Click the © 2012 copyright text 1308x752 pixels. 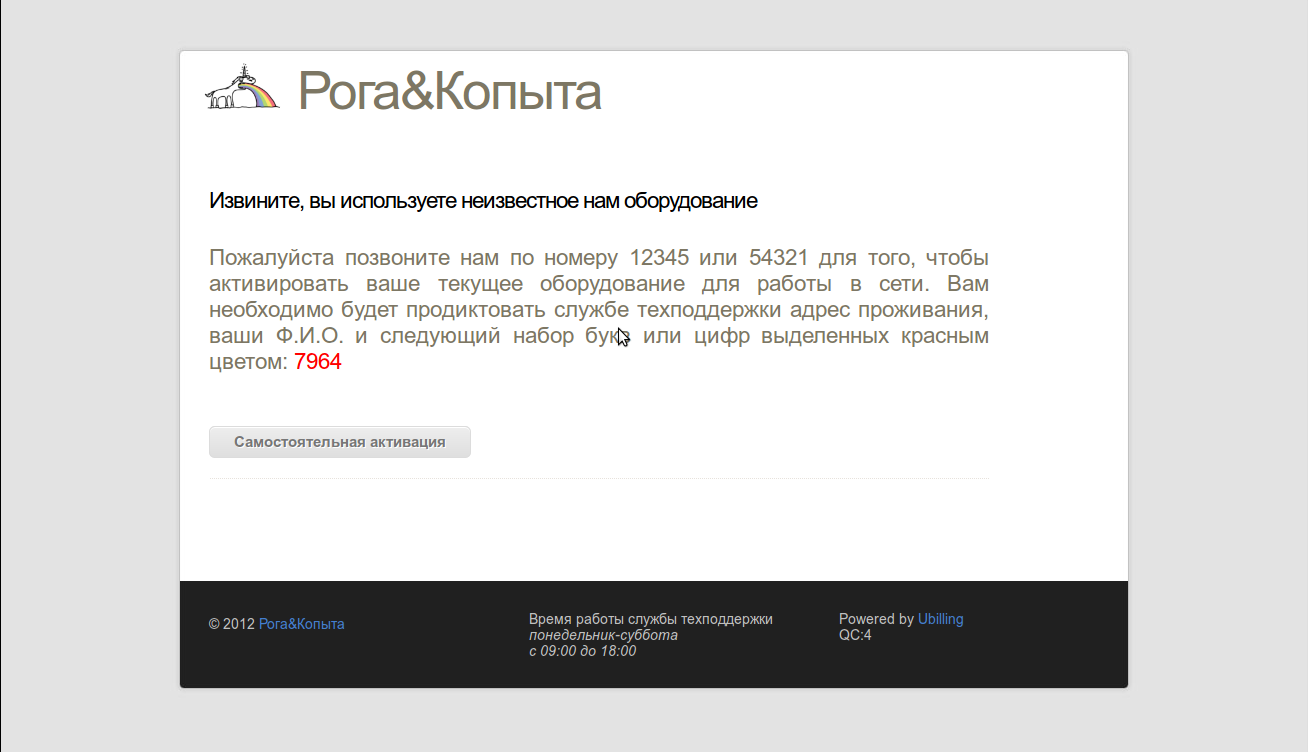click(232, 624)
